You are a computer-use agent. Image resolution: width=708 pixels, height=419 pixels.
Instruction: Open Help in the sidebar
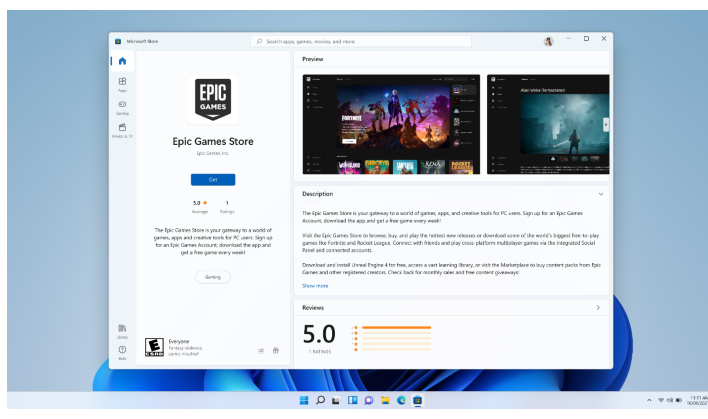coord(122,352)
